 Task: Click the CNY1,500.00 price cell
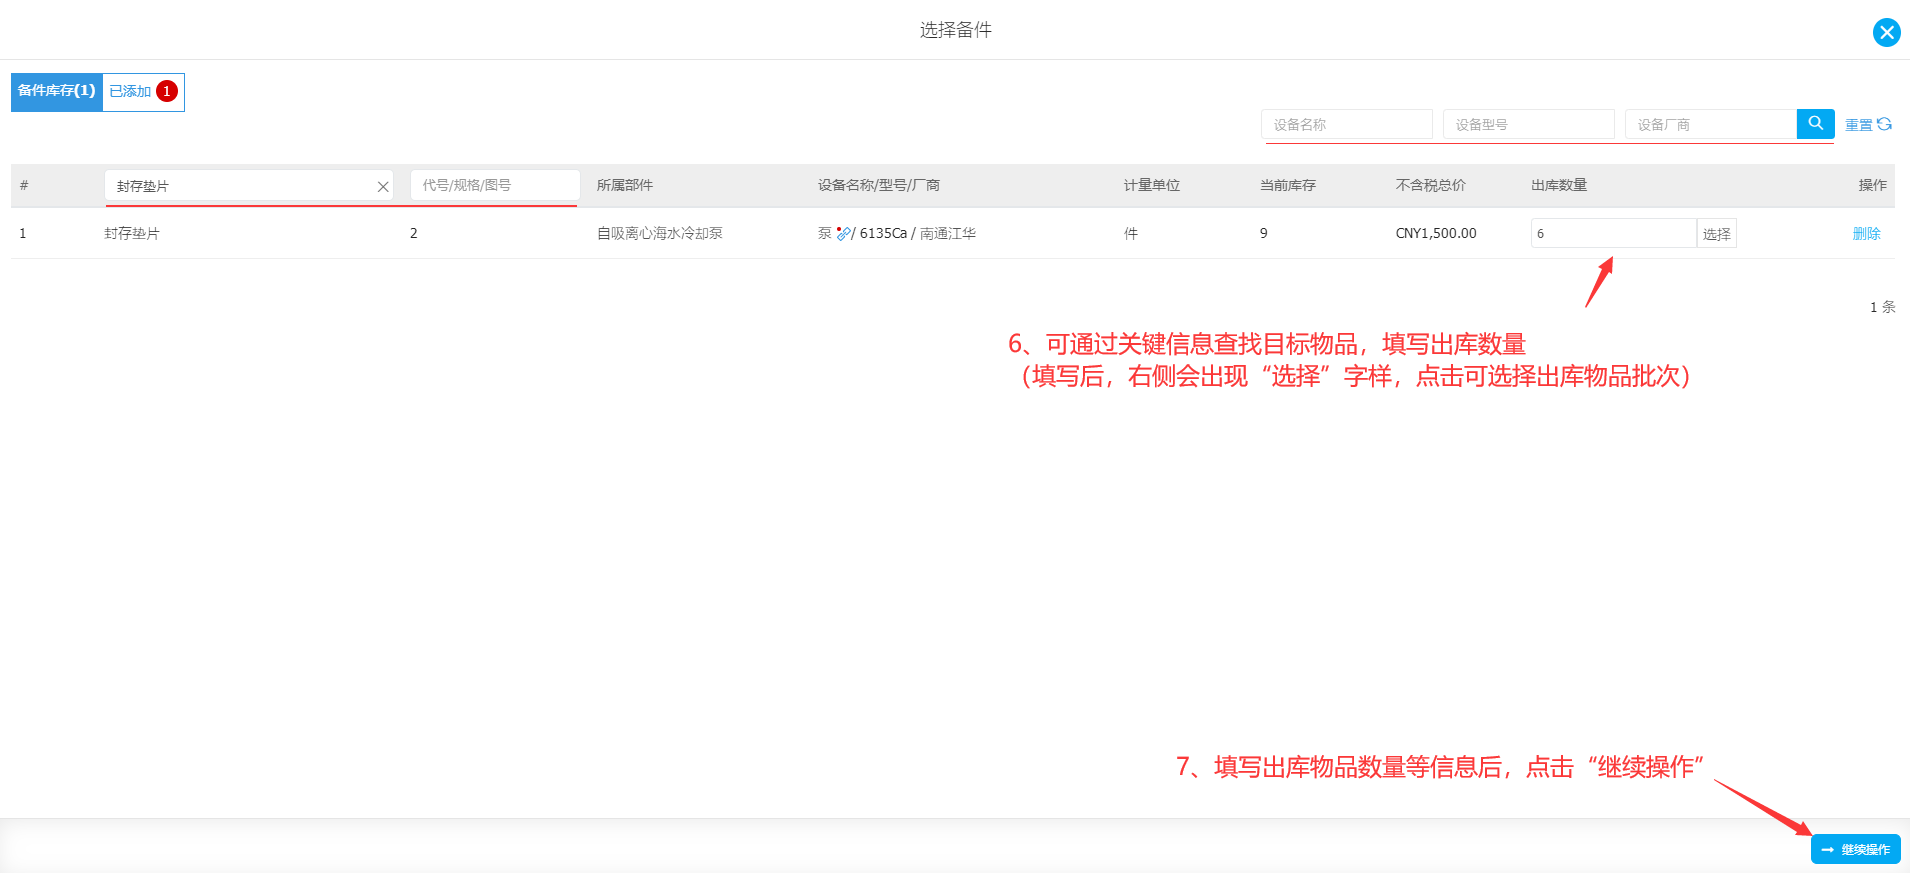[1435, 233]
